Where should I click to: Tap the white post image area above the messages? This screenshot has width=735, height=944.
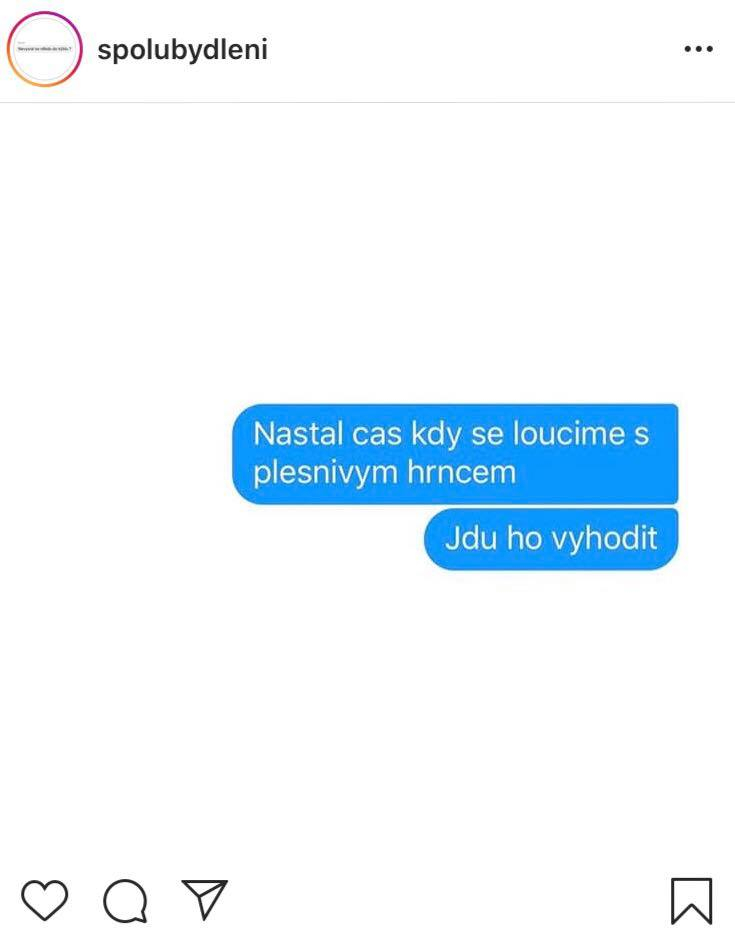click(367, 253)
